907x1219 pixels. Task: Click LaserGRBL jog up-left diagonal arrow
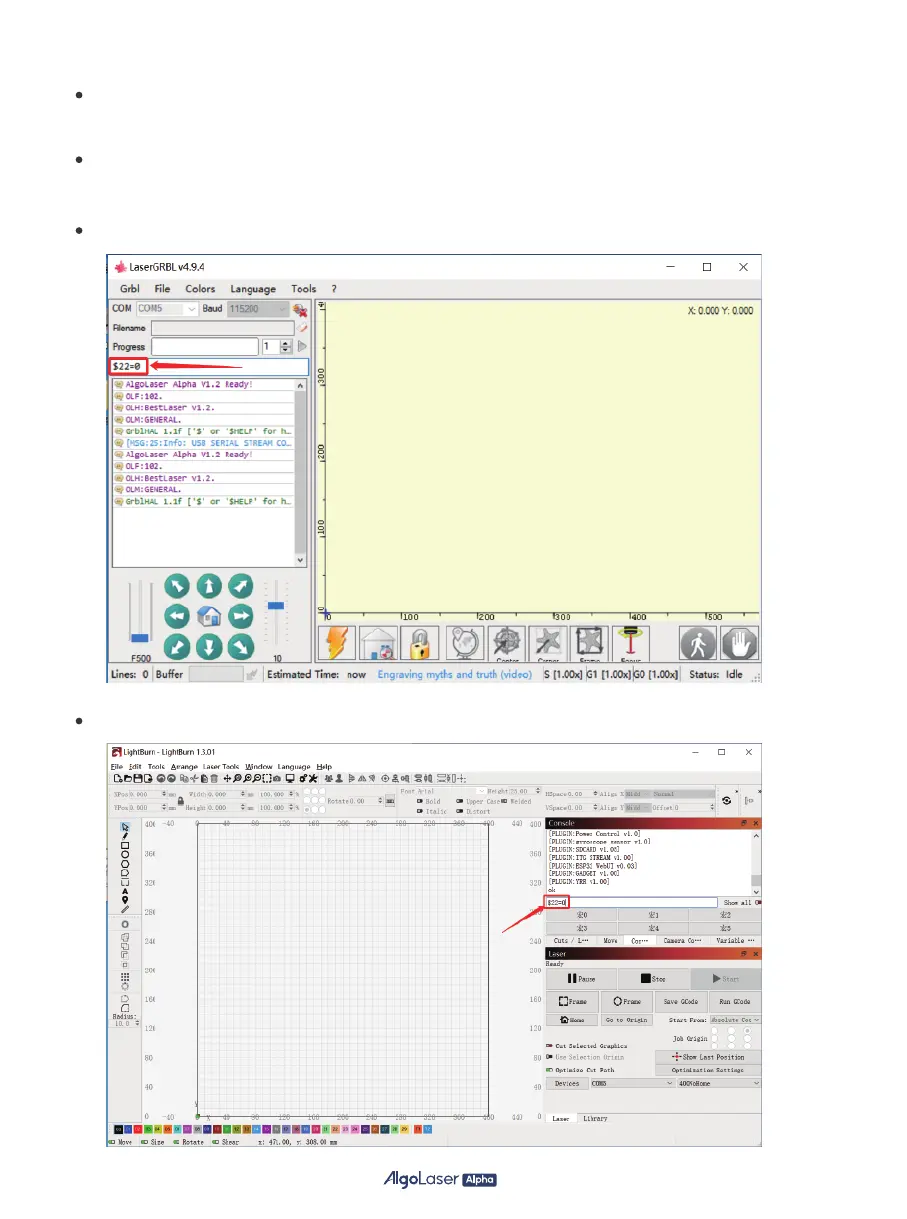coord(177,586)
